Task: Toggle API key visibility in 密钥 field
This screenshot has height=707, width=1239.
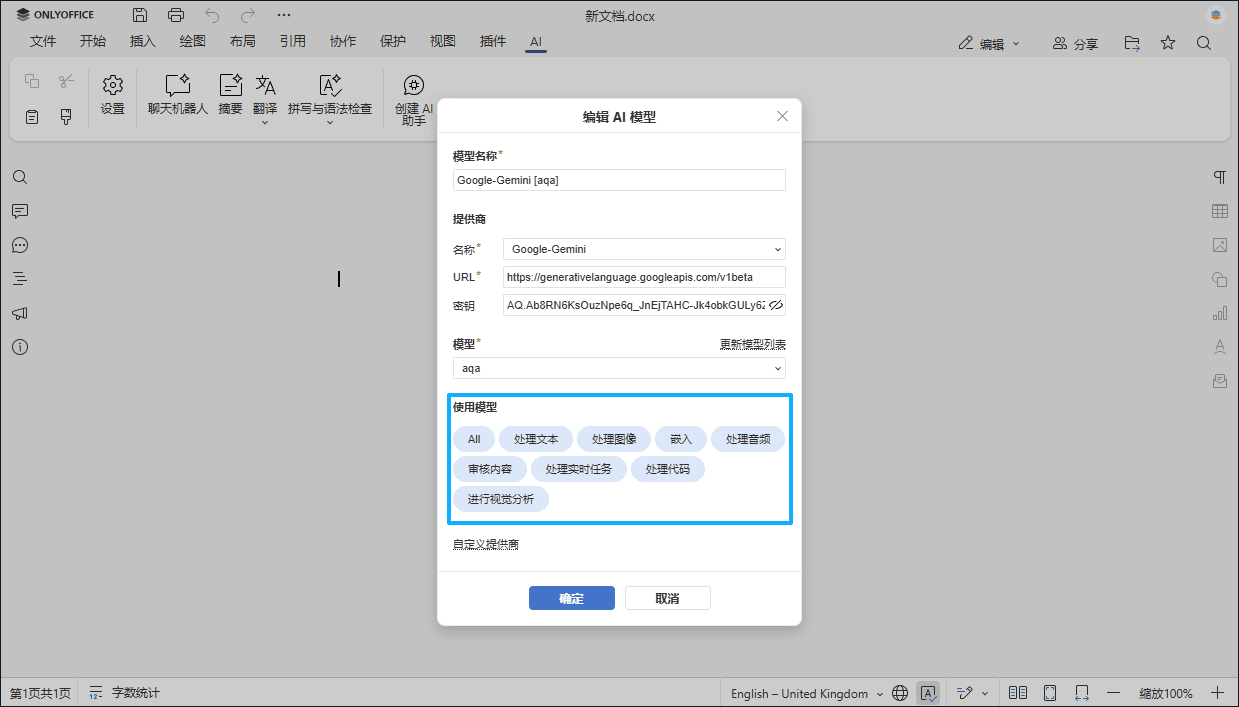Action: (x=777, y=305)
